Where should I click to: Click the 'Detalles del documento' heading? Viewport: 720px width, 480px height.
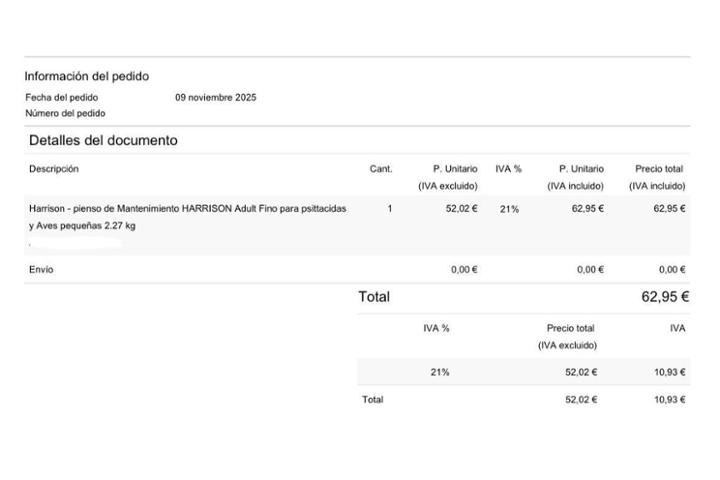pyautogui.click(x=103, y=140)
